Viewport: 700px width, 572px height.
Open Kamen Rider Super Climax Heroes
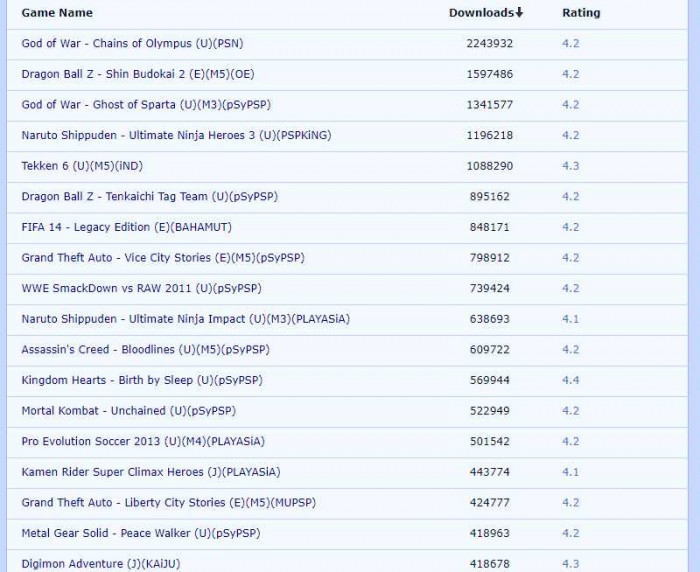(151, 472)
